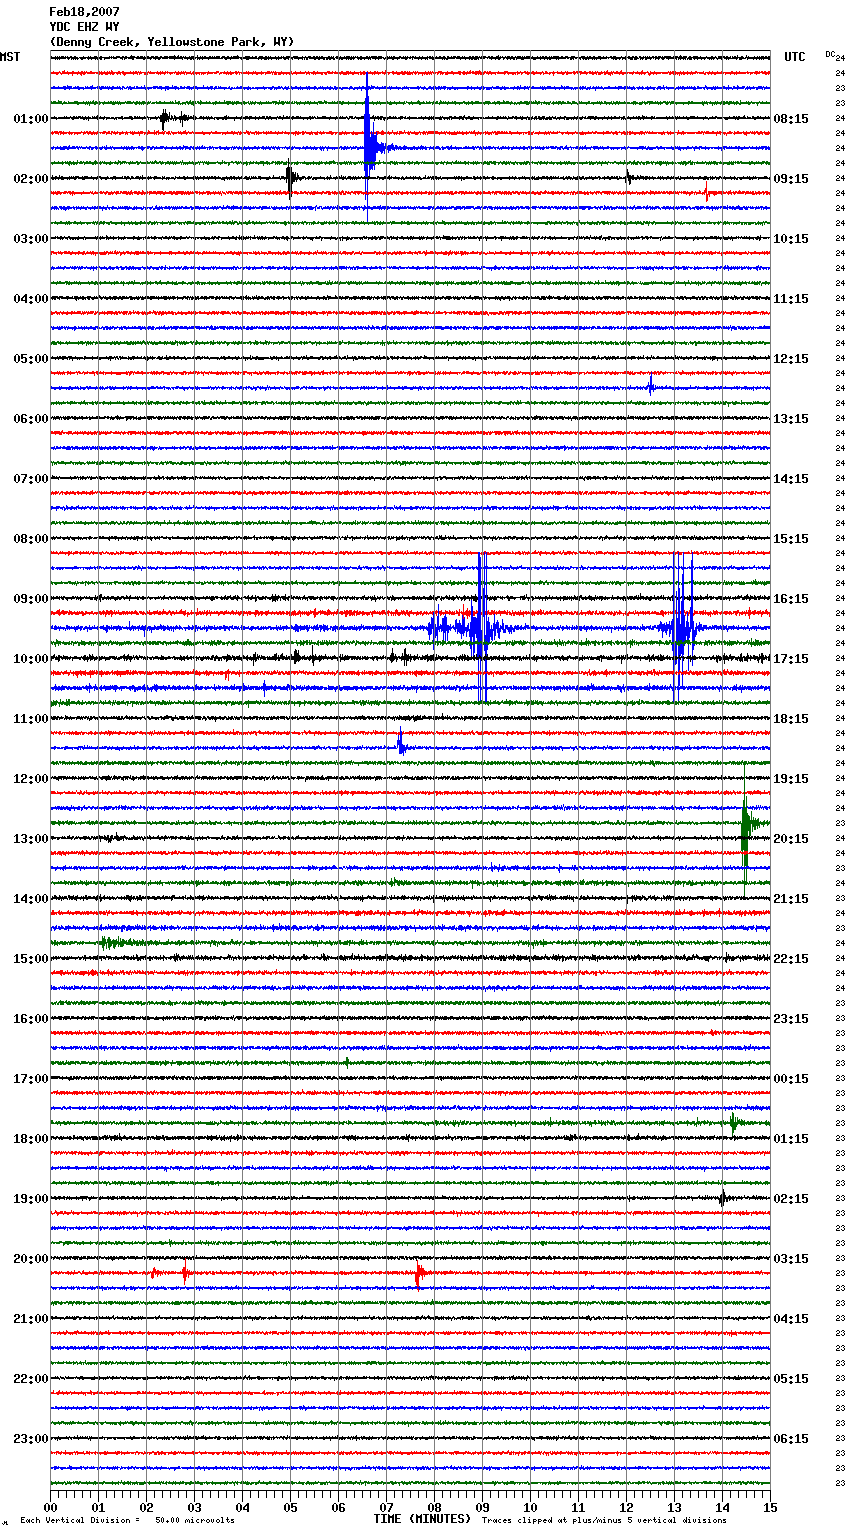
Task: Click minute 07 on the bottom axis
Action: [x=386, y=1507]
